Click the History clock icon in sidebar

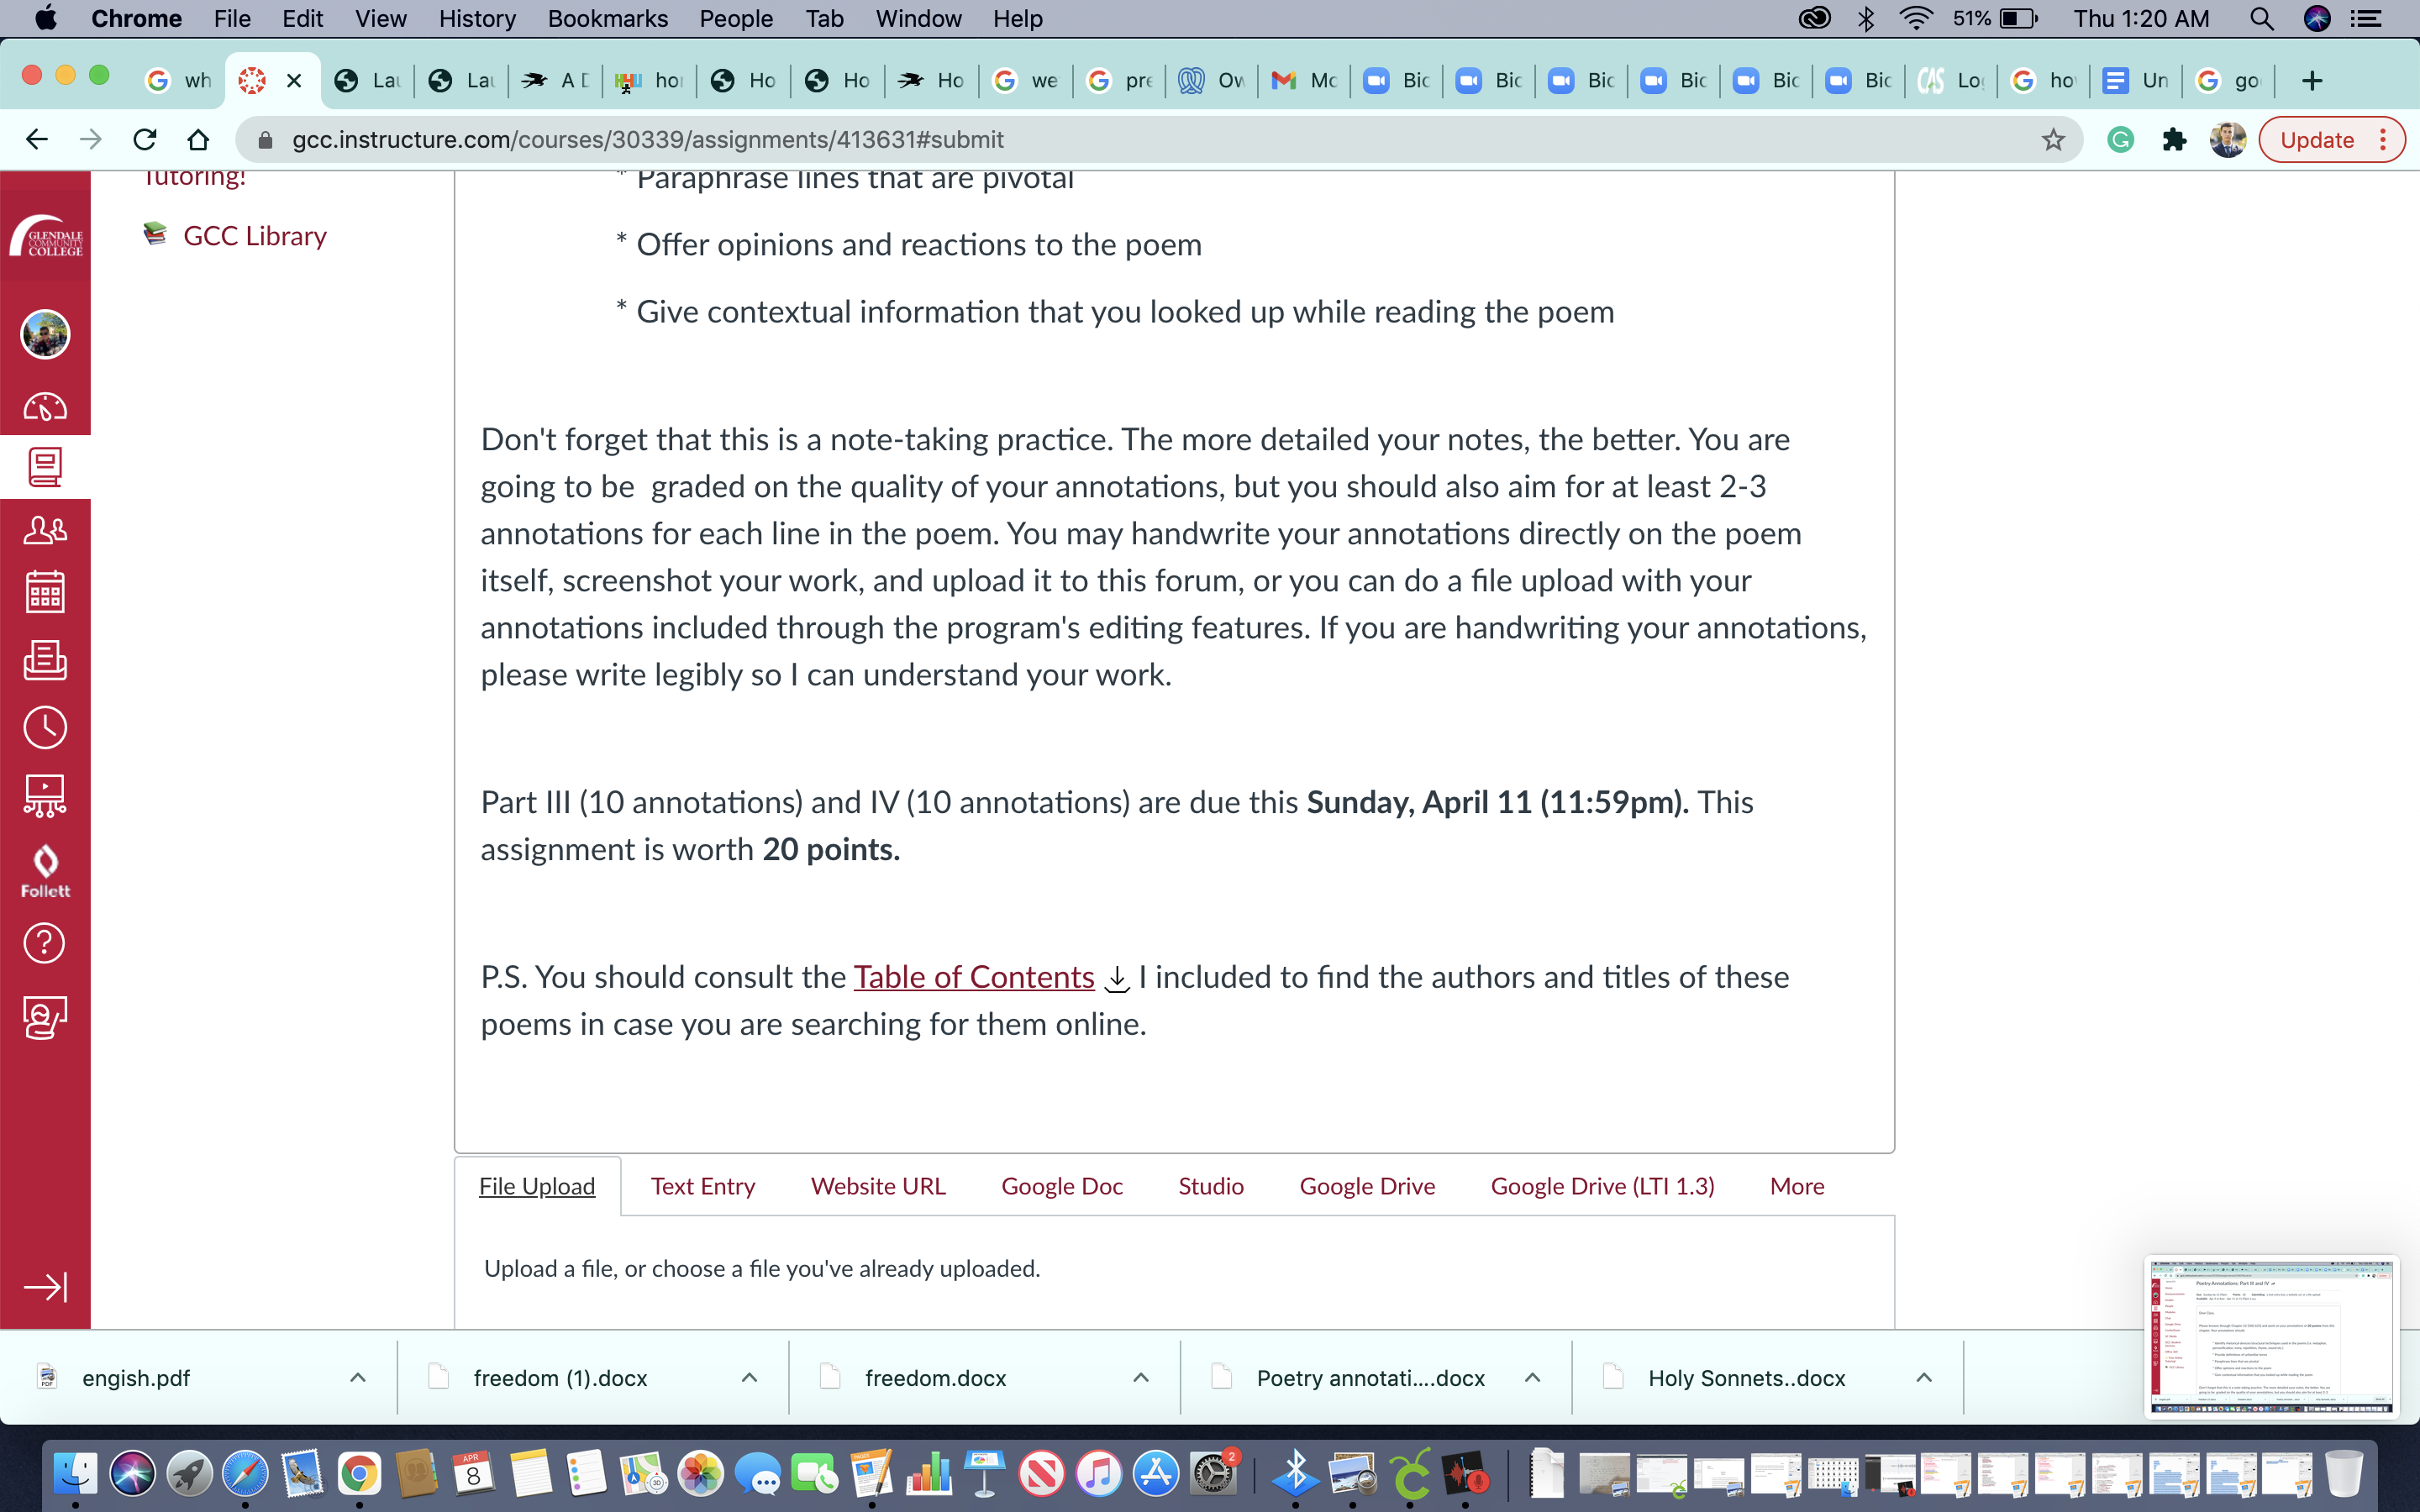pyautogui.click(x=45, y=727)
